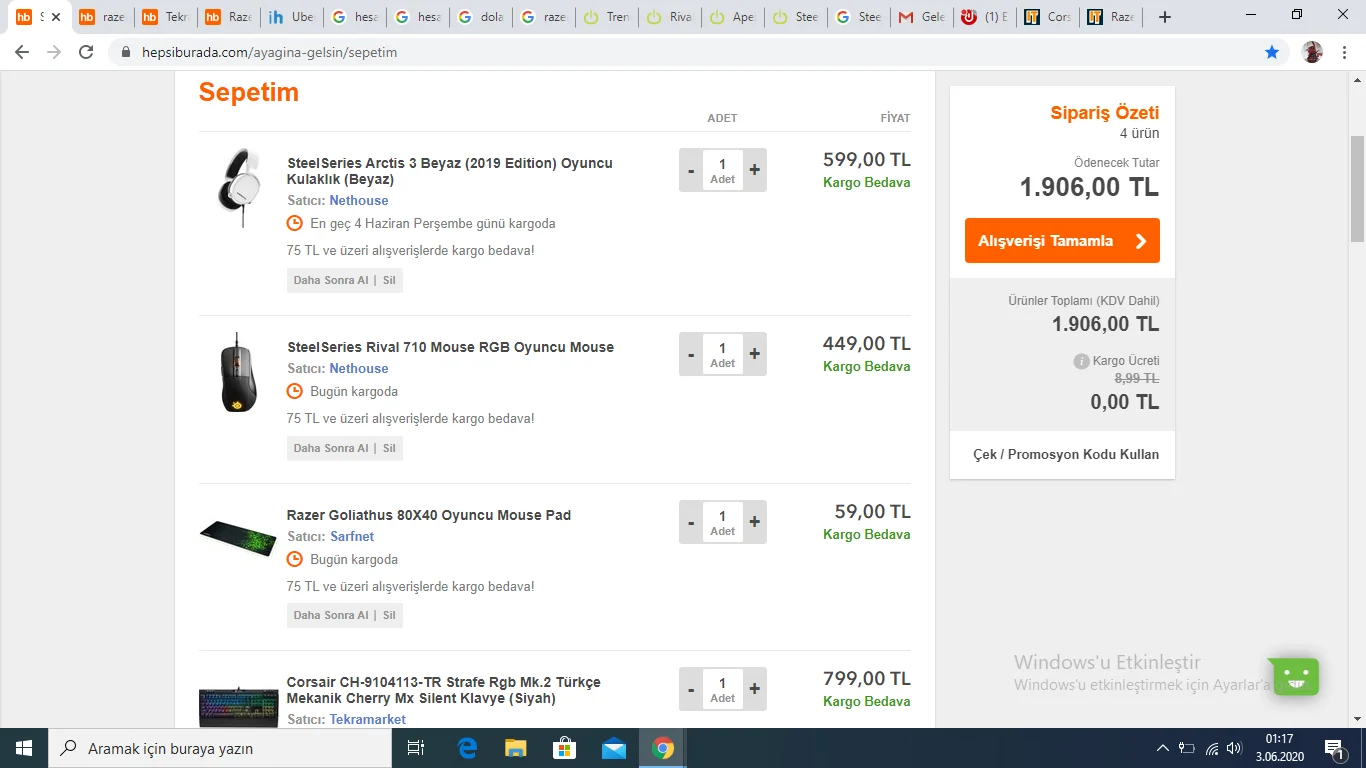Switch to the dola Google tab
Viewport: 1366px width, 768px height.
[x=480, y=17]
